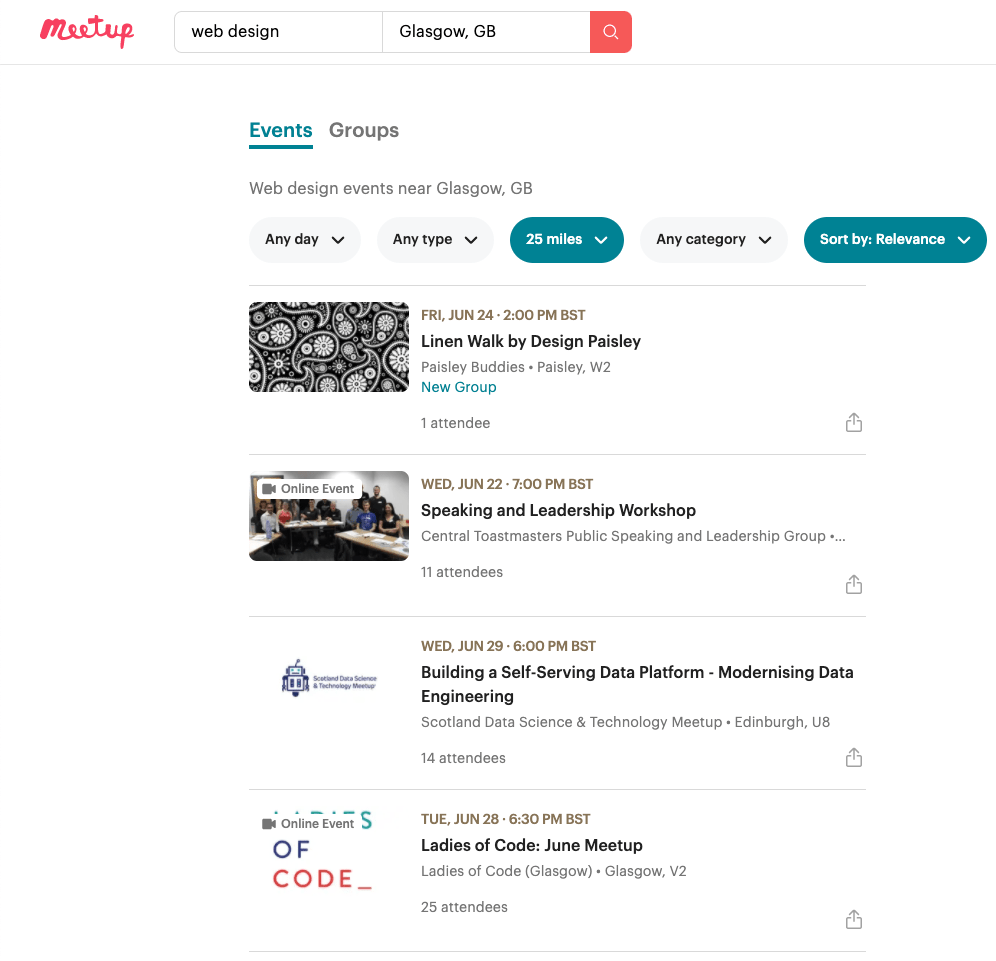The width and height of the screenshot is (996, 961).
Task: Click the Glasgow, GB location field
Action: 486,32
